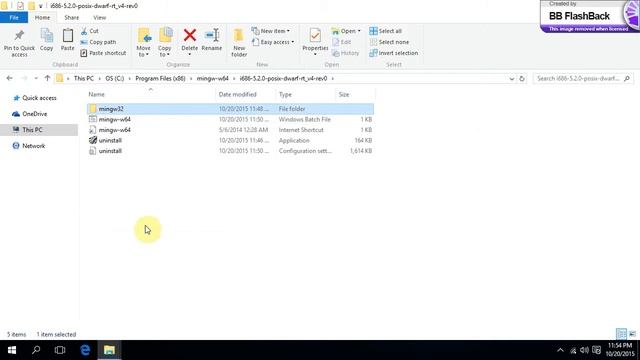Select the mingw-w64 Internet Shortcut
The image size is (640, 360).
pyautogui.click(x=230, y=130)
